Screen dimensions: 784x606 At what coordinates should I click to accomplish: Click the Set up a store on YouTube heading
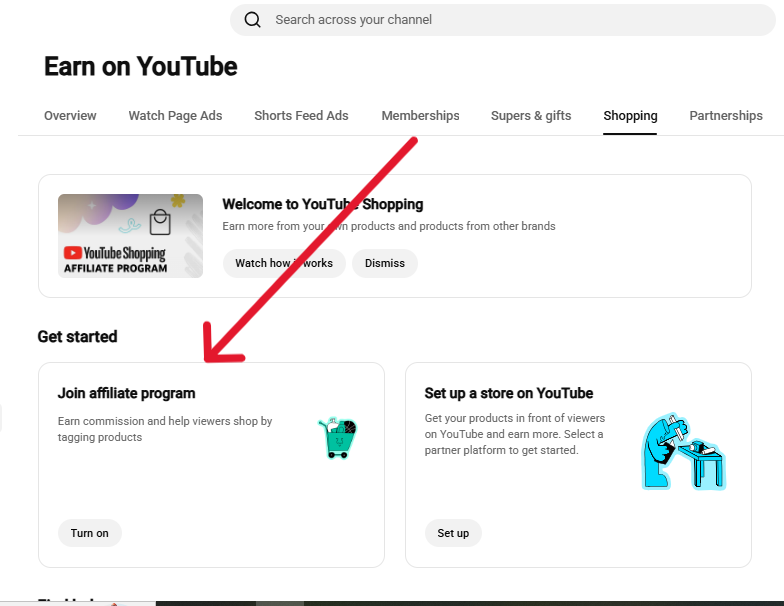[508, 394]
